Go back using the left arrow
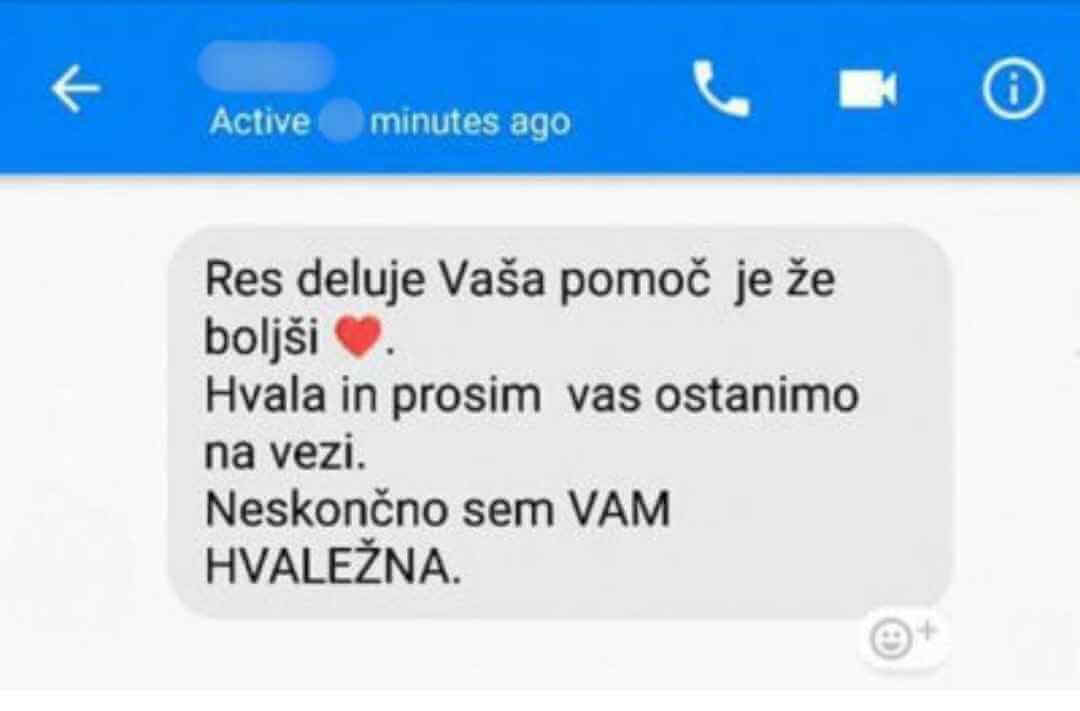This screenshot has height=711, width=1080. 76,88
